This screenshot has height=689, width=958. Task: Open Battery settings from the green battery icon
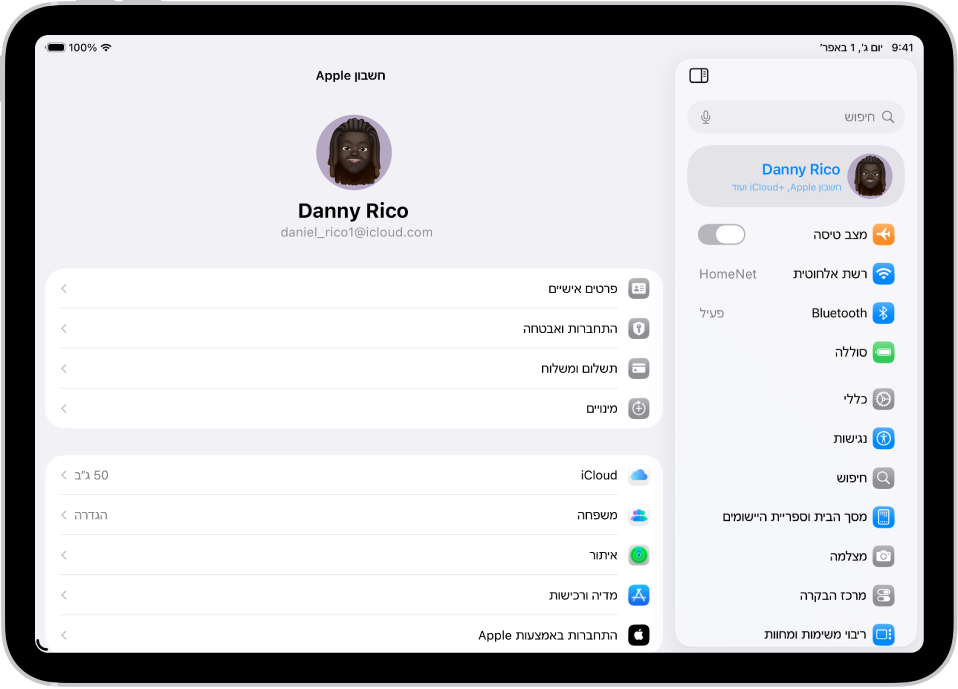click(884, 352)
